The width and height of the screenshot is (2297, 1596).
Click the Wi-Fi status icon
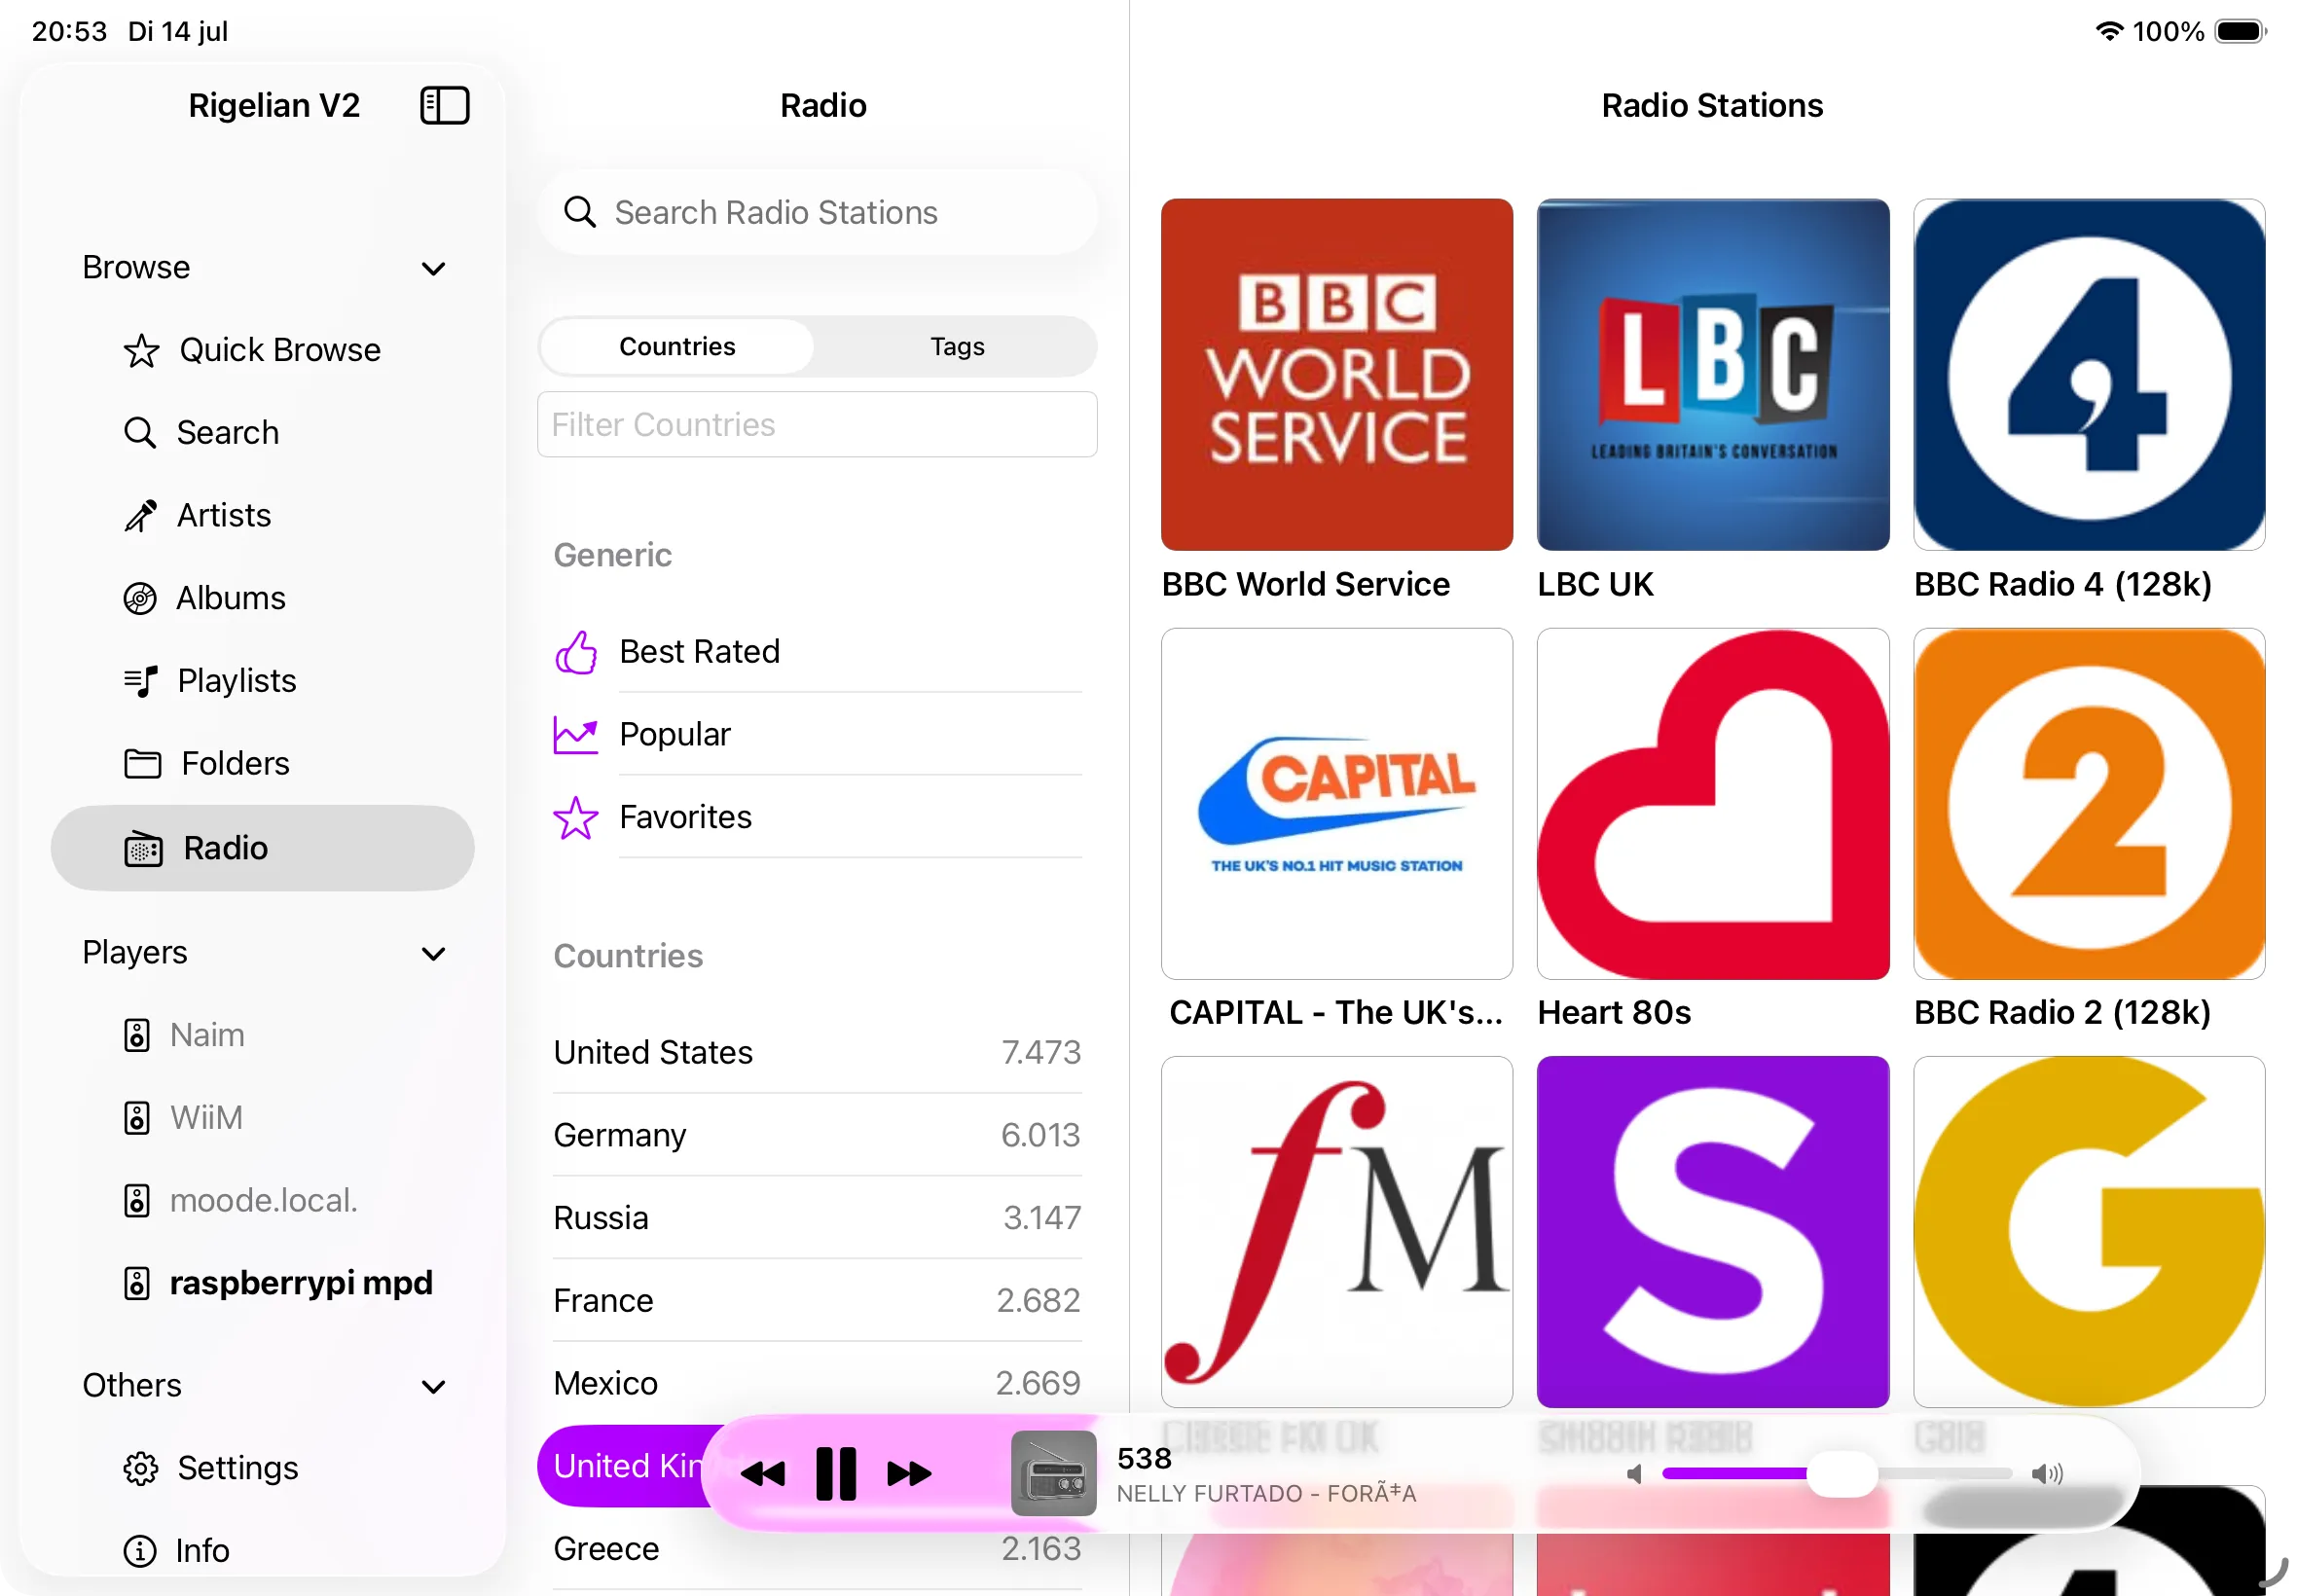2108,31
